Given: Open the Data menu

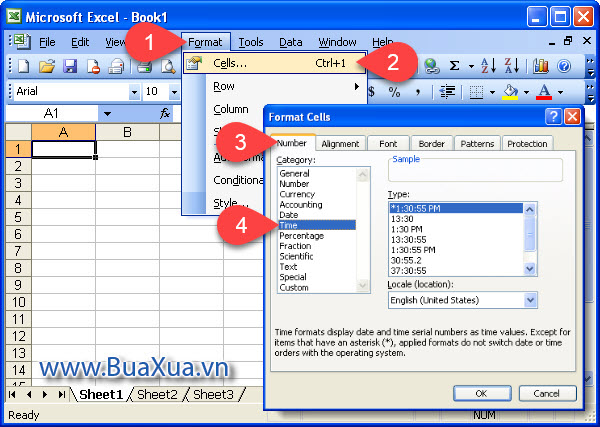Looking at the screenshot, I should pos(290,42).
